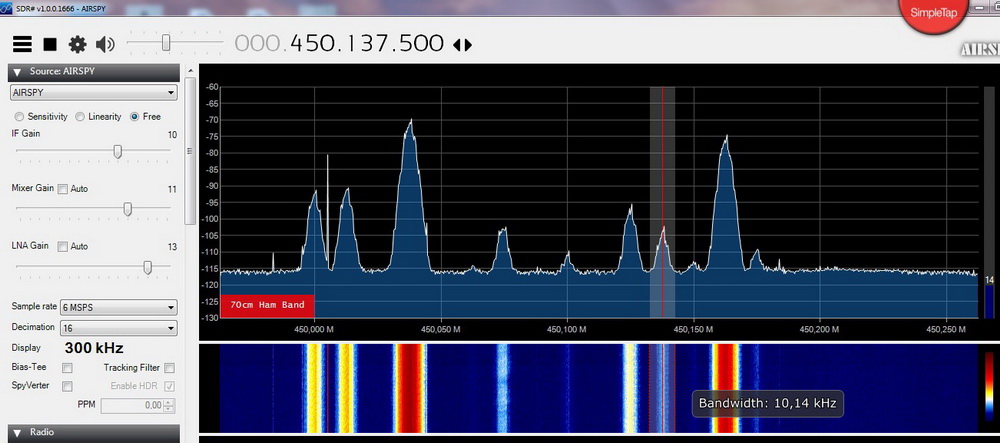Click the 300 kHz display value
Screen dimensions: 1000x443
click(x=94, y=348)
